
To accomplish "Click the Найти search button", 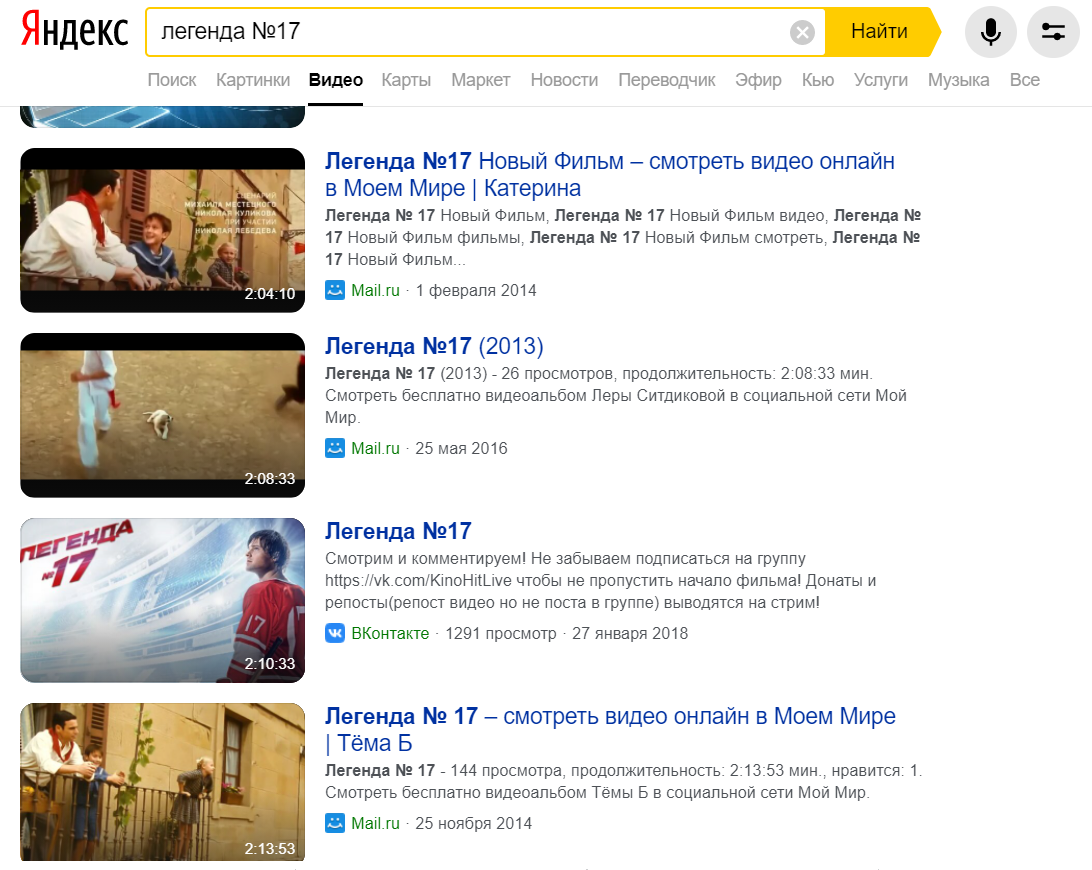I will [x=880, y=32].
